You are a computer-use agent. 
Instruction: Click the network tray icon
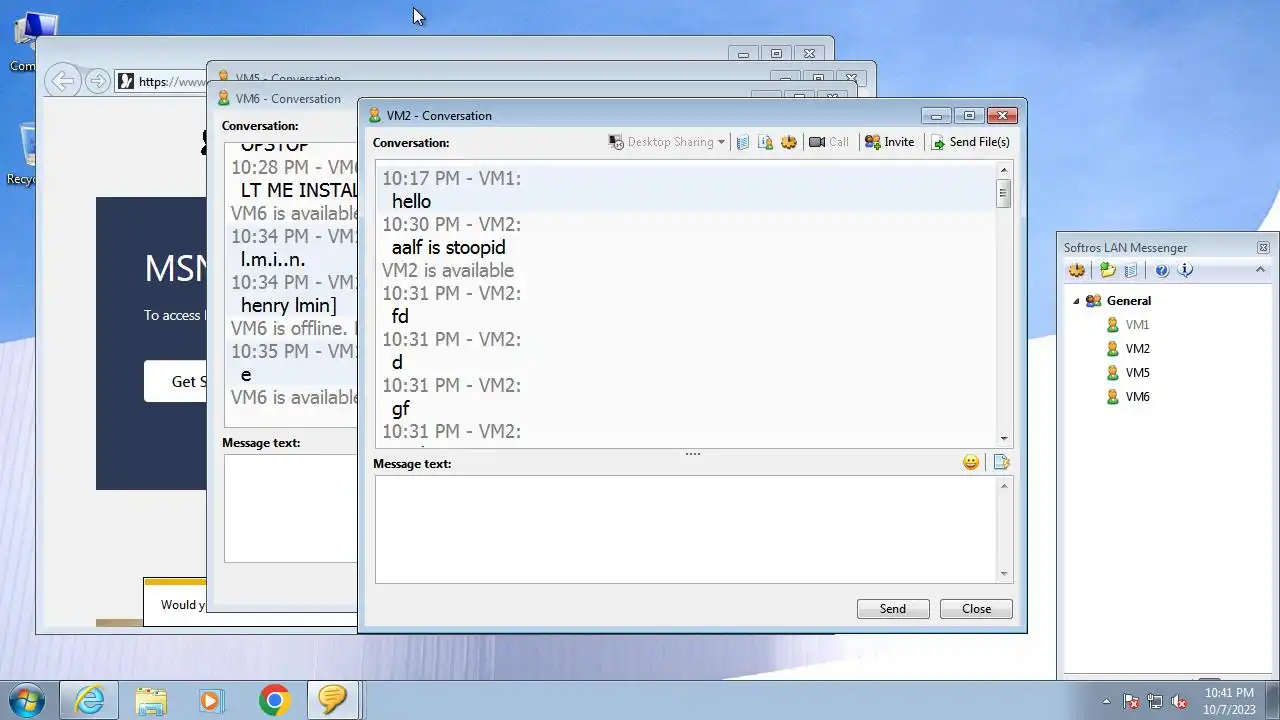1155,701
